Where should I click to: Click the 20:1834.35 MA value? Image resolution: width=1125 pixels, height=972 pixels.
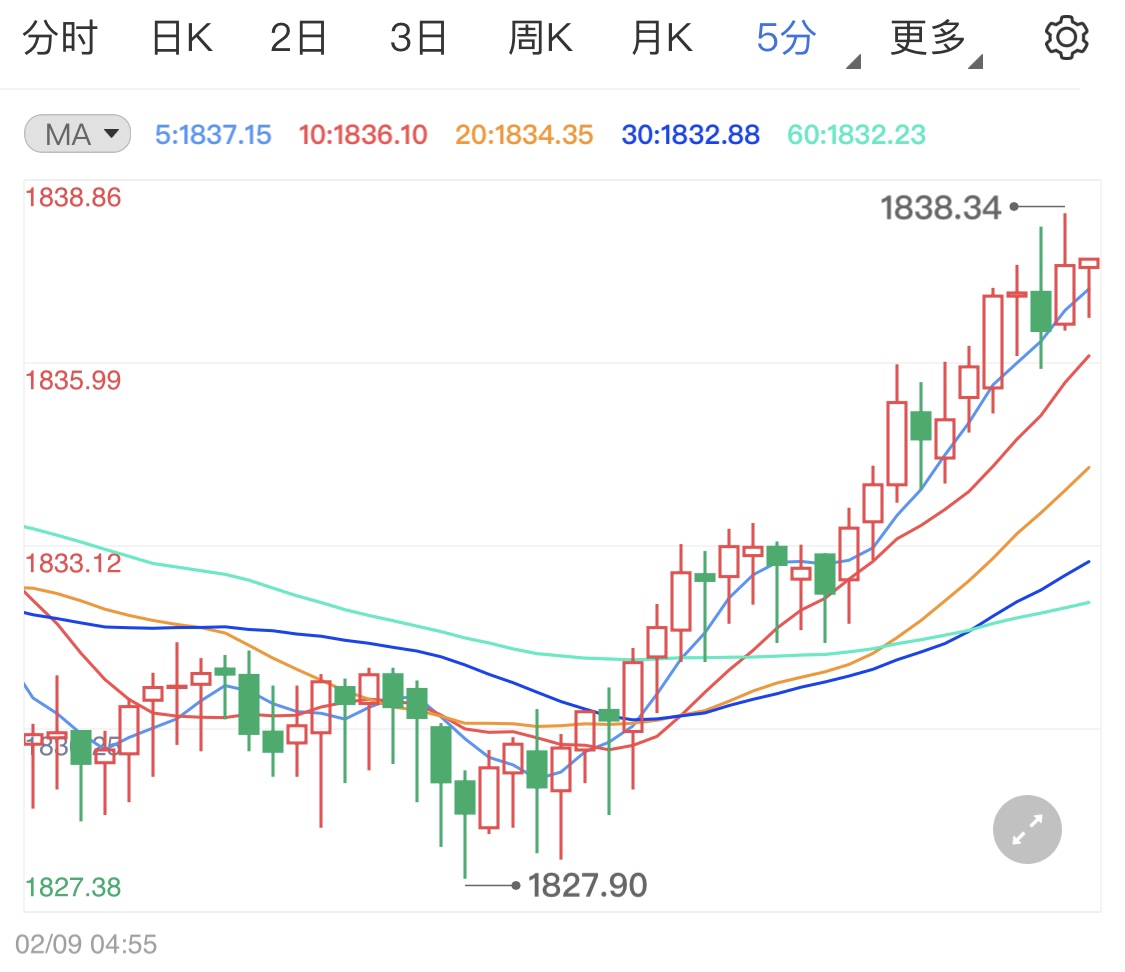pyautogui.click(x=524, y=135)
